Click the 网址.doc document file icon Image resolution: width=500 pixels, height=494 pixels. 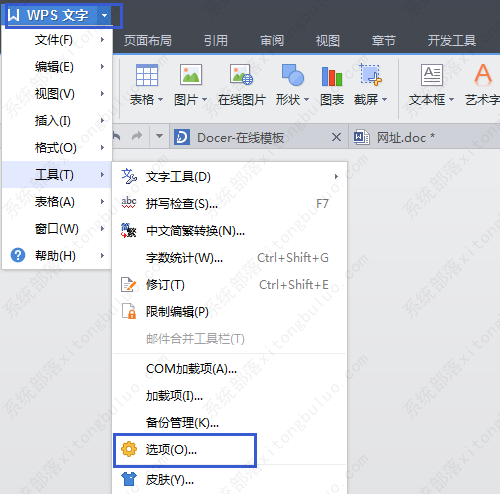click(361, 137)
